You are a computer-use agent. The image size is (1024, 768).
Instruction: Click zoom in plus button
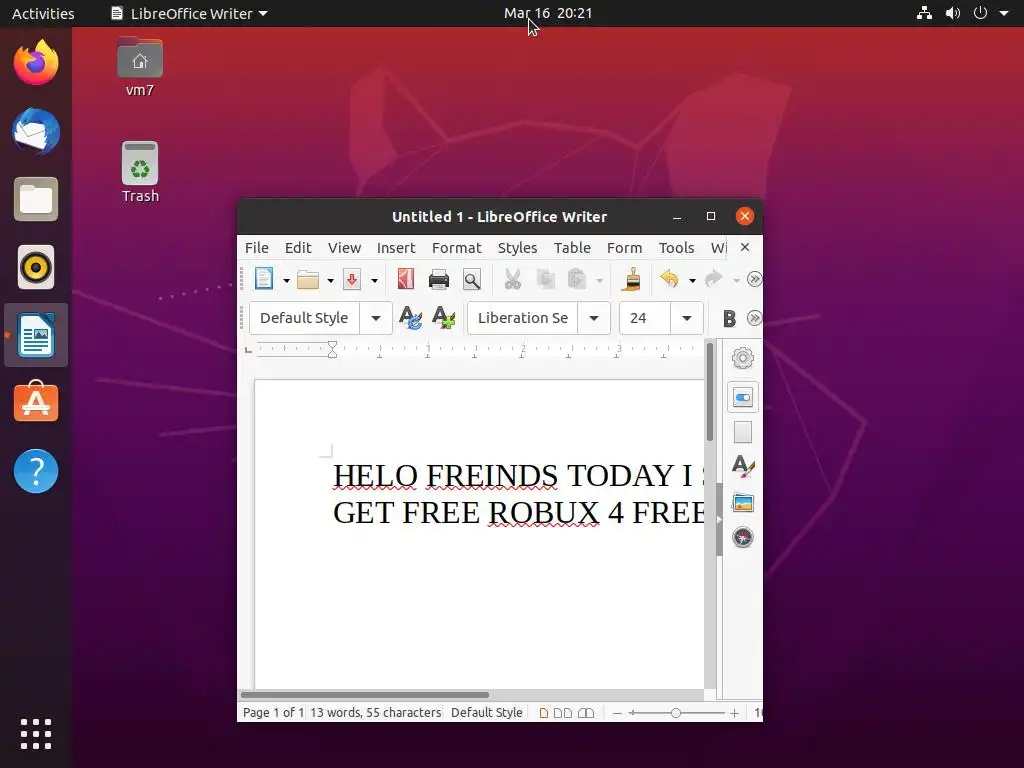[x=734, y=713]
